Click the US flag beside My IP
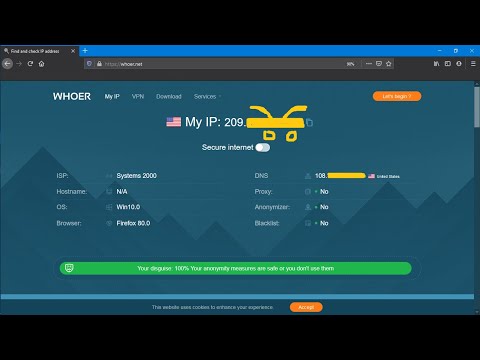 point(174,122)
